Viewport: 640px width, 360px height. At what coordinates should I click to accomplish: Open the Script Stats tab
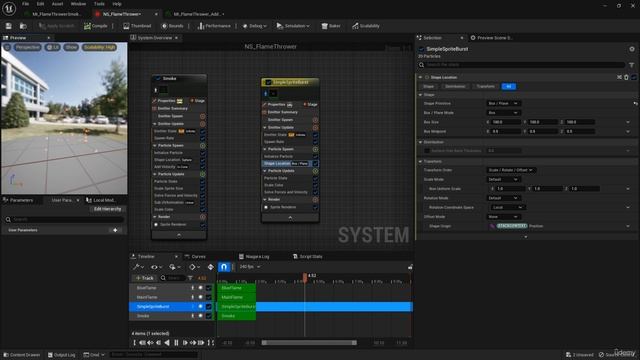308,256
